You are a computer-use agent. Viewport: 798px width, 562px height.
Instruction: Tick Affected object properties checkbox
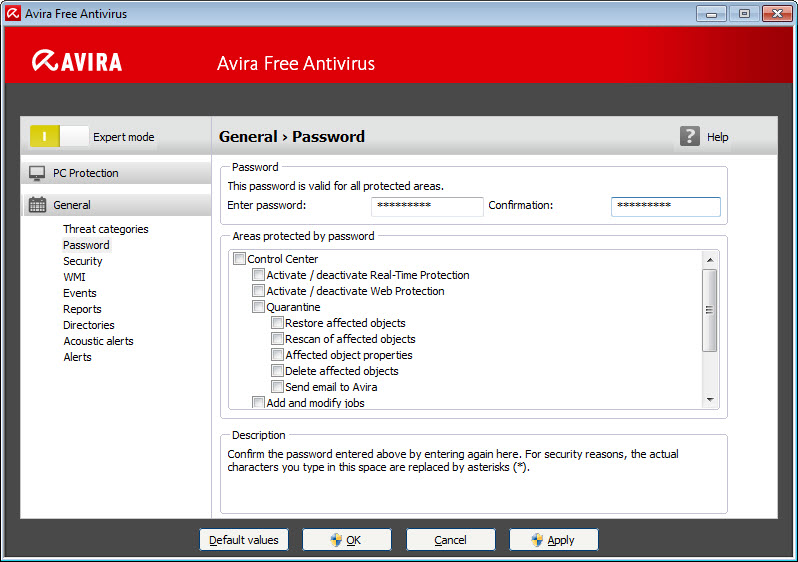(277, 355)
